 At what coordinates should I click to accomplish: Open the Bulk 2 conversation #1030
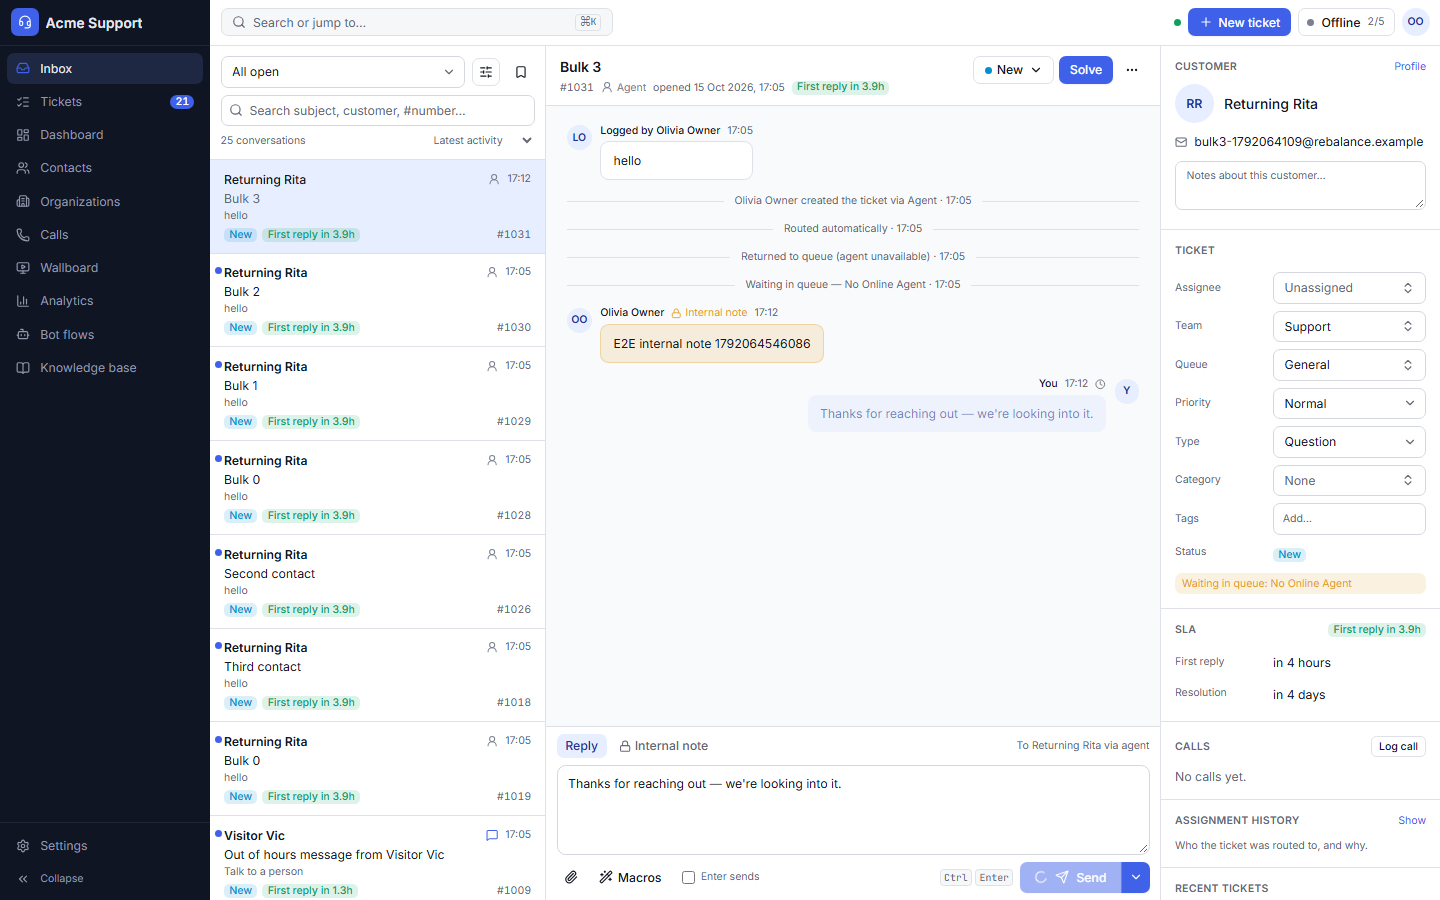coord(378,300)
